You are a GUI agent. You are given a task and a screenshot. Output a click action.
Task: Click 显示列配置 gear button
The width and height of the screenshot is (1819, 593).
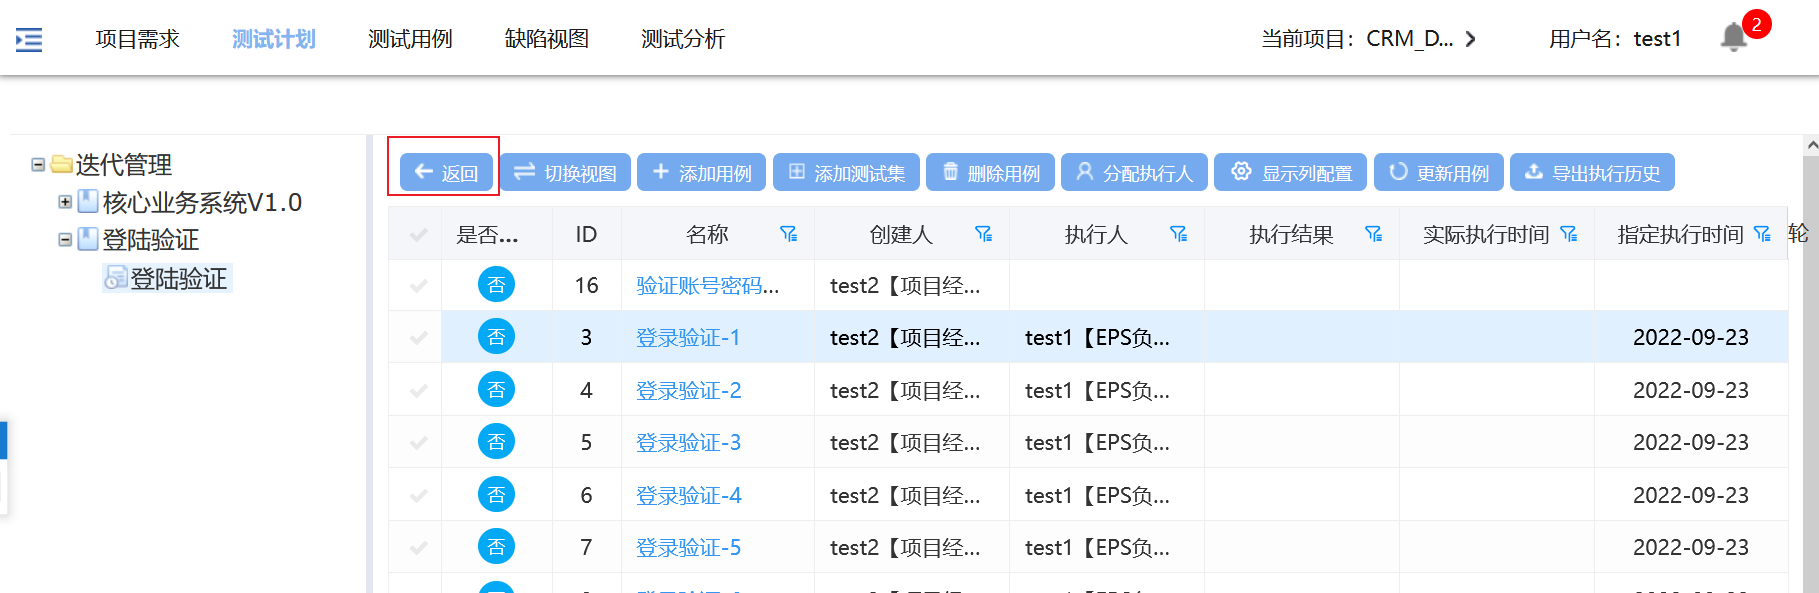pos(1290,173)
